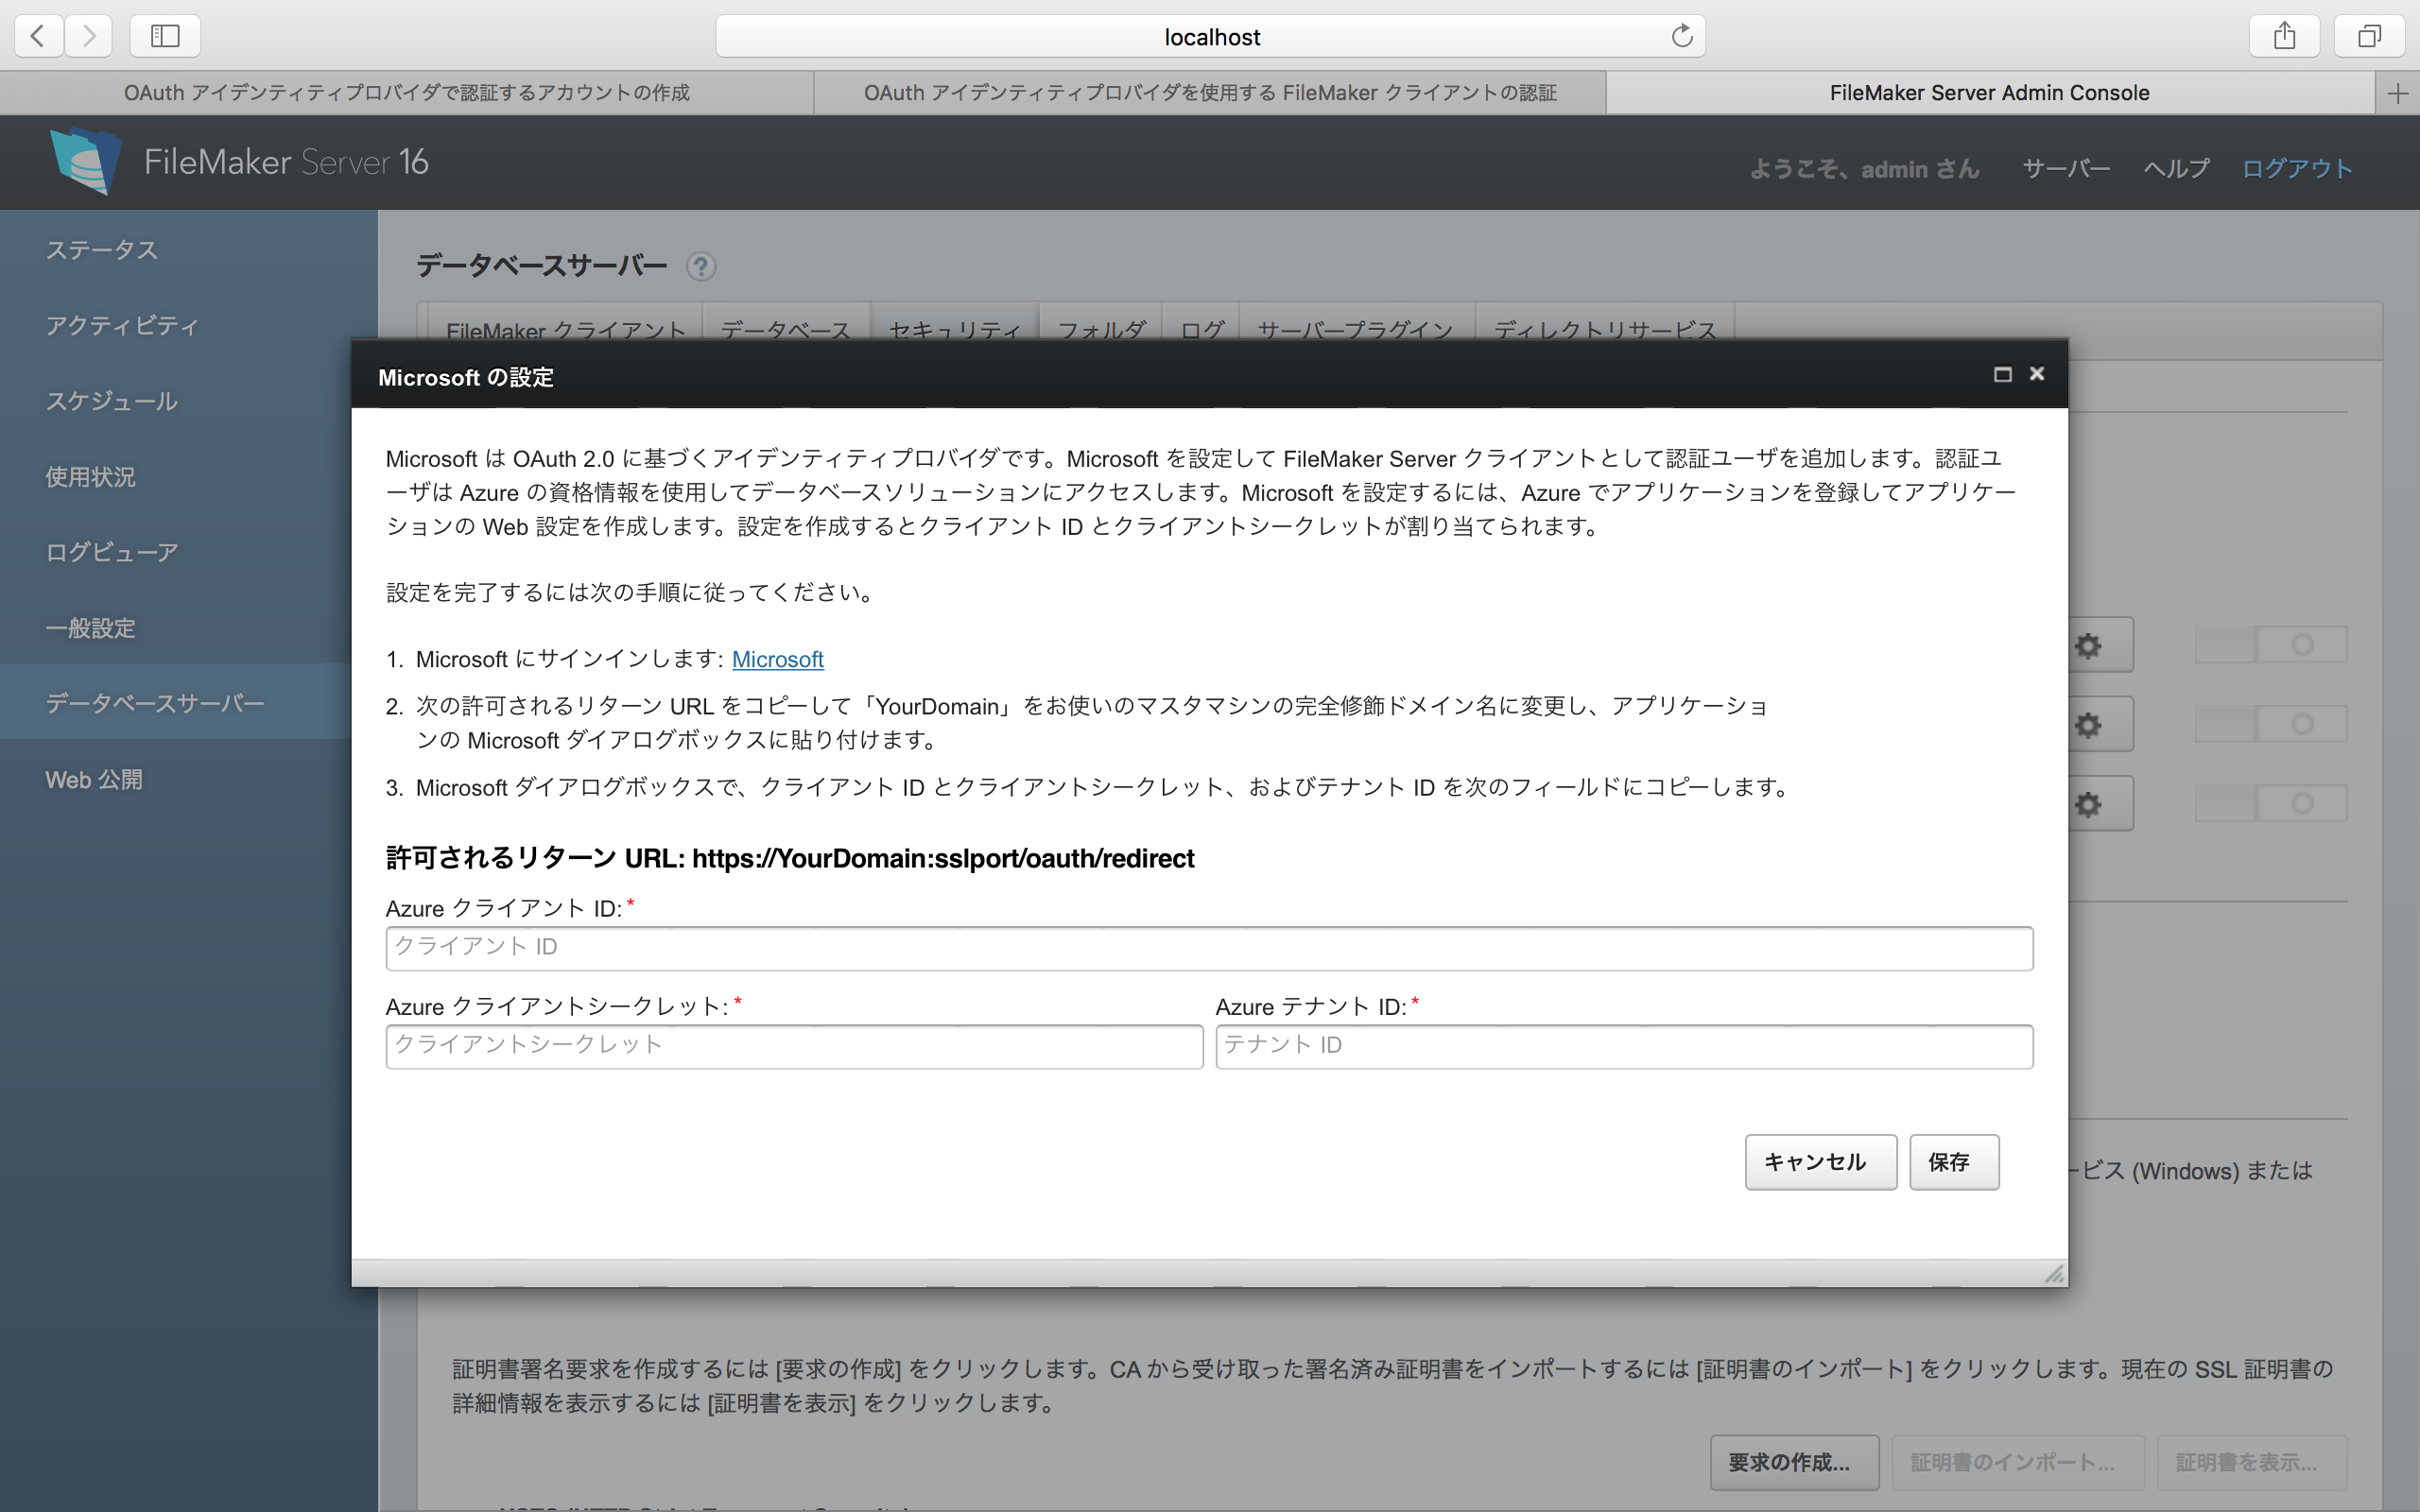Open the サーバー menu in header
2420x1512 pixels.
[x=2066, y=168]
